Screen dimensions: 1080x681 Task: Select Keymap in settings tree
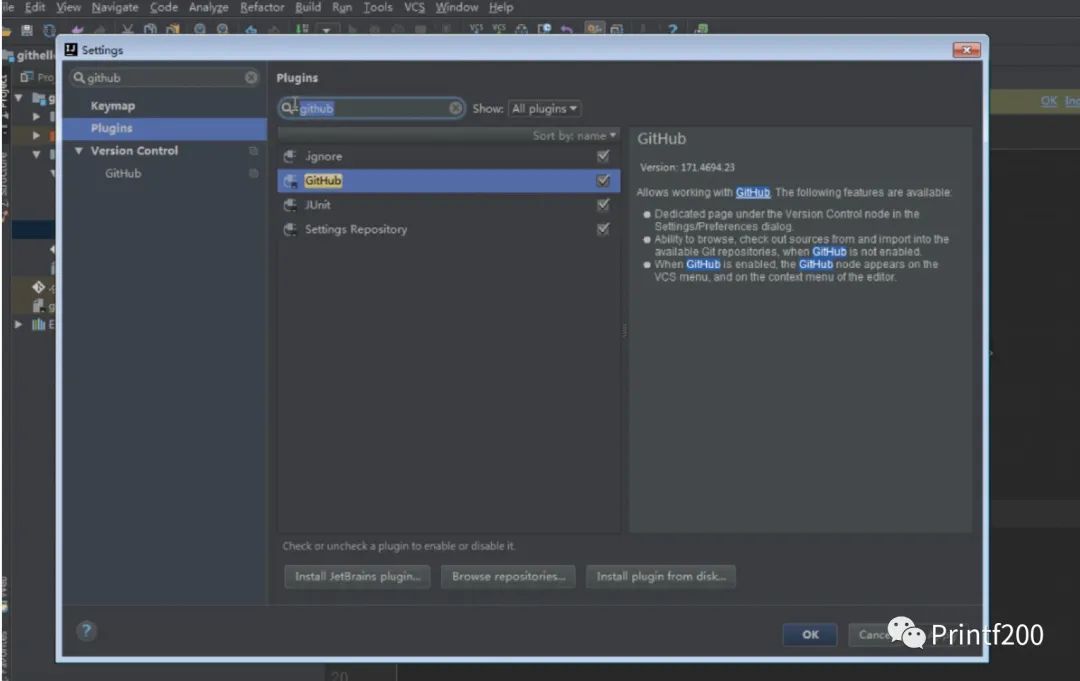tap(113, 106)
